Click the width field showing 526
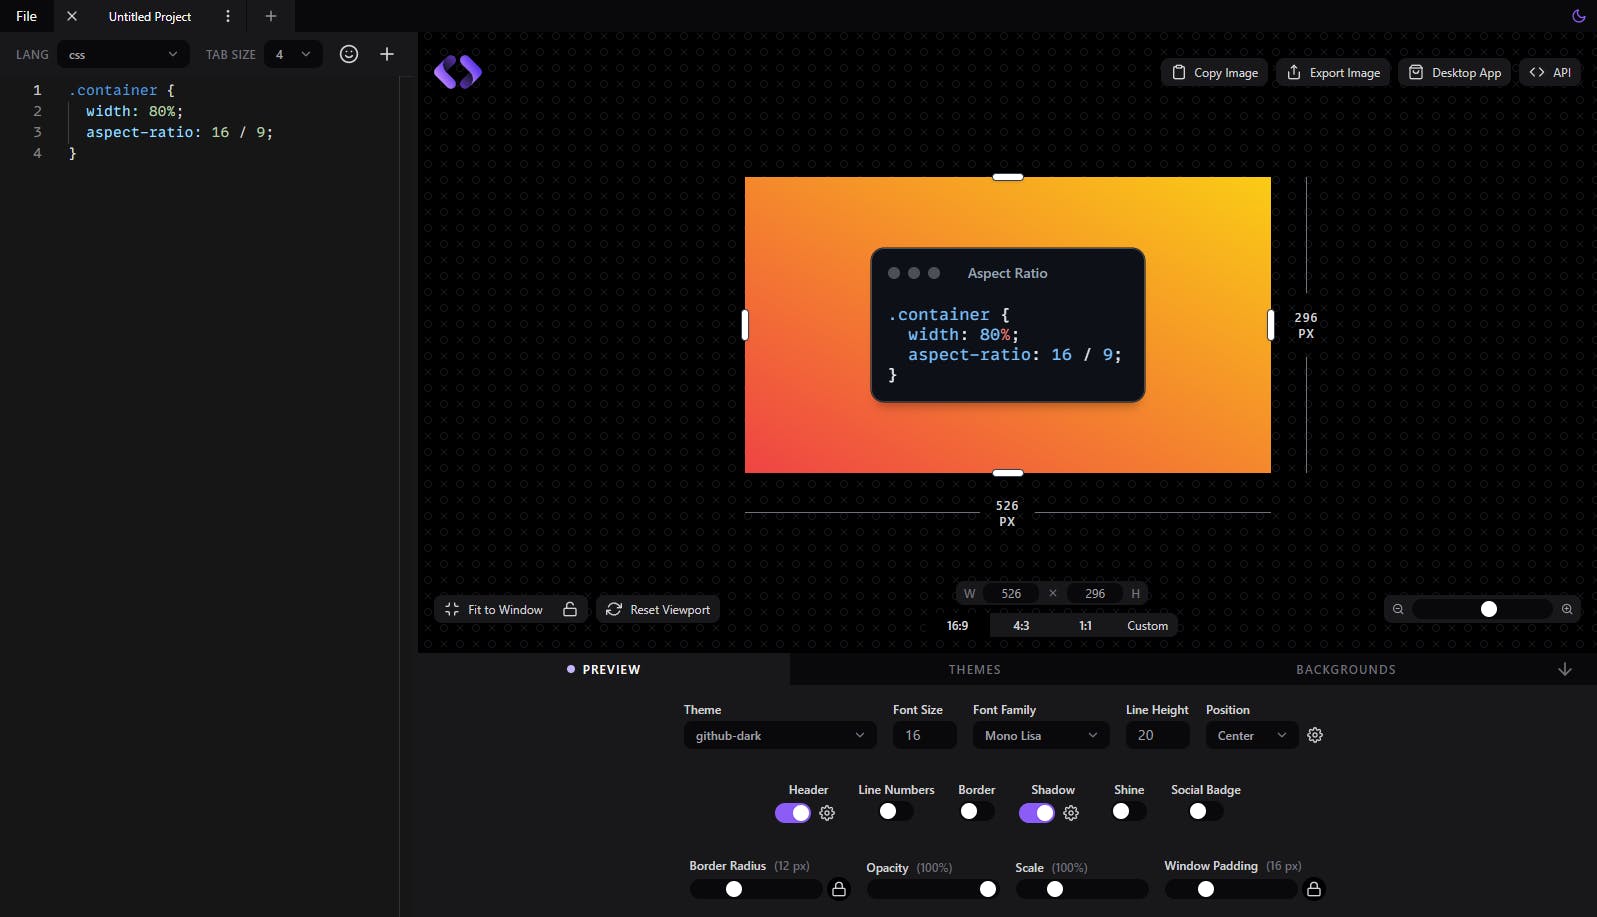Viewport: 1597px width, 917px height. tap(1011, 593)
